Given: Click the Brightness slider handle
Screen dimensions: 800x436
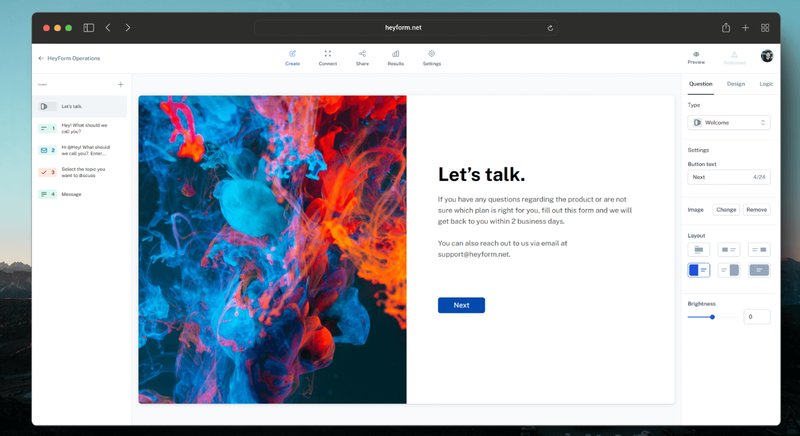Looking at the screenshot, I should point(712,317).
